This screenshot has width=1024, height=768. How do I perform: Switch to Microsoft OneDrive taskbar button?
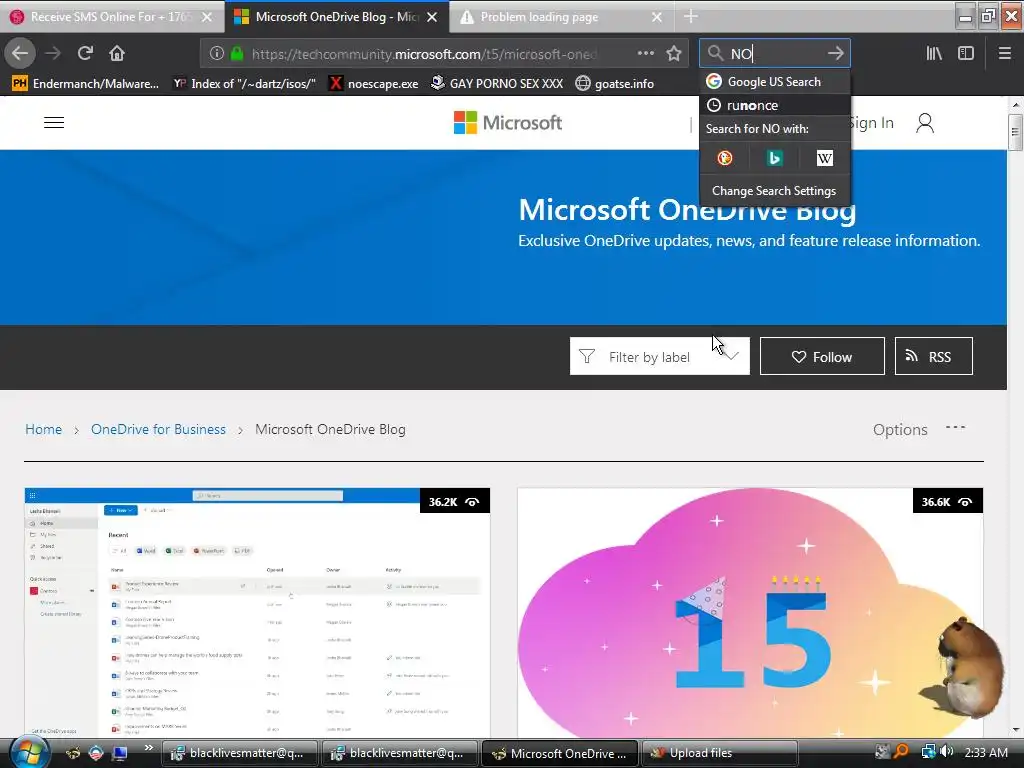coord(559,753)
